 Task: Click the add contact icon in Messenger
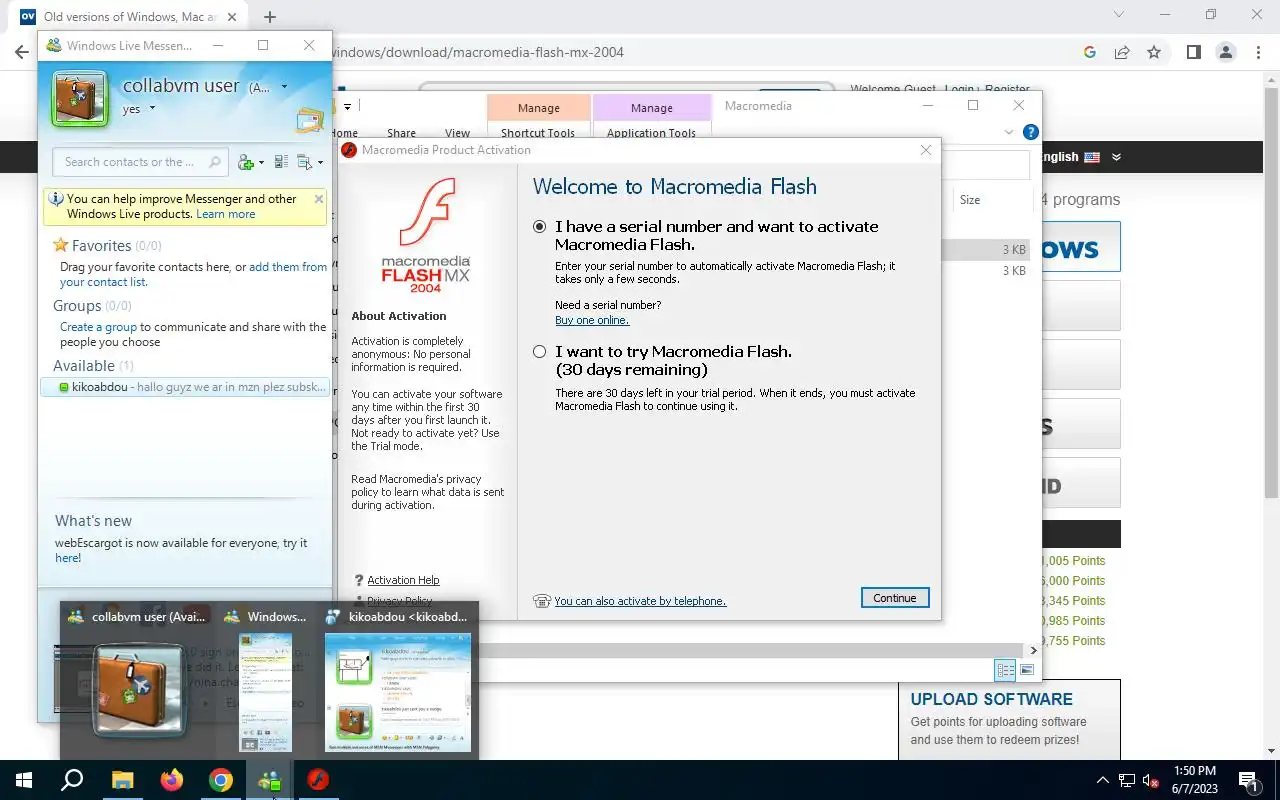point(246,162)
